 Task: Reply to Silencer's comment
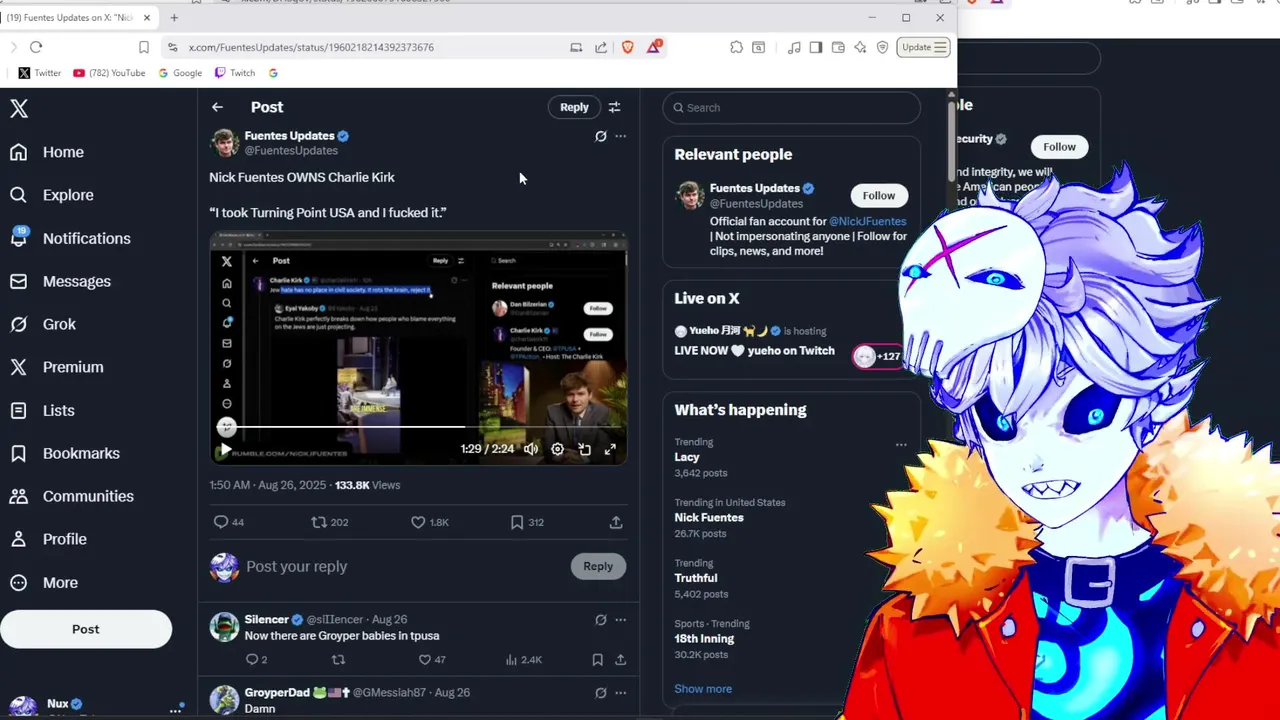252,660
